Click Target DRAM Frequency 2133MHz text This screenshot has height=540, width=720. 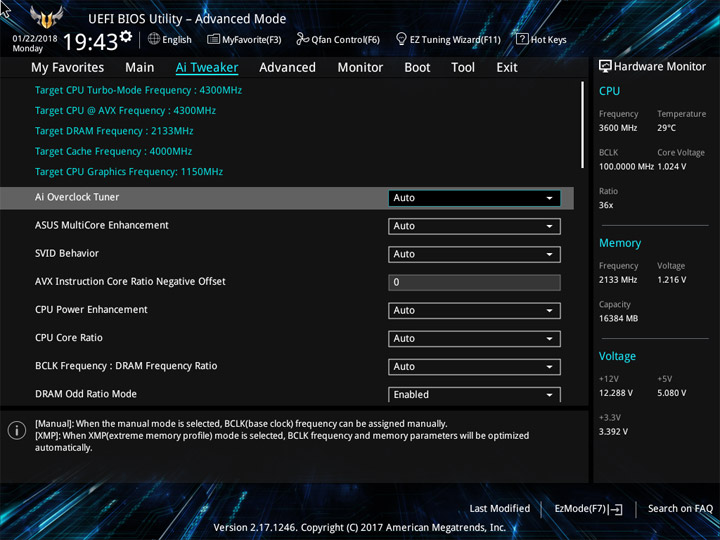(114, 131)
